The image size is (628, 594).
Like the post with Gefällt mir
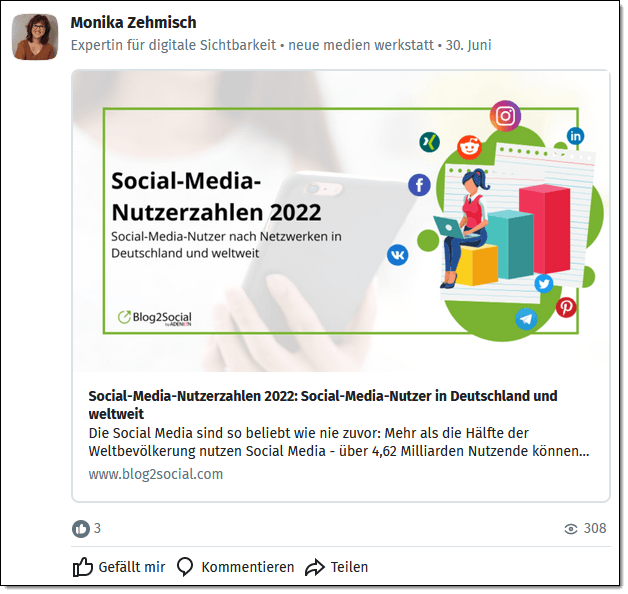(119, 567)
